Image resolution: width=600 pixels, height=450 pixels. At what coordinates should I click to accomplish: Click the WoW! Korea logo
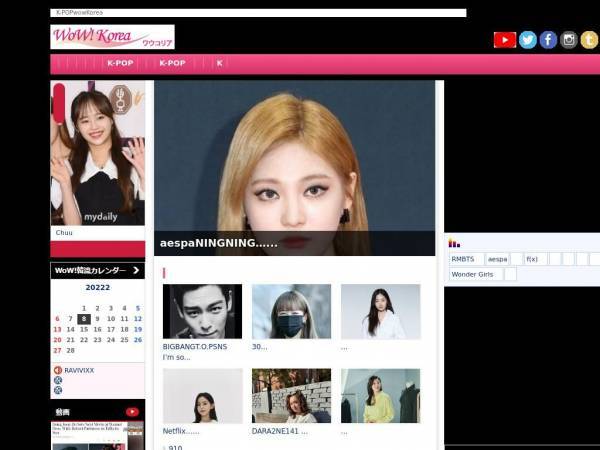pyautogui.click(x=112, y=37)
